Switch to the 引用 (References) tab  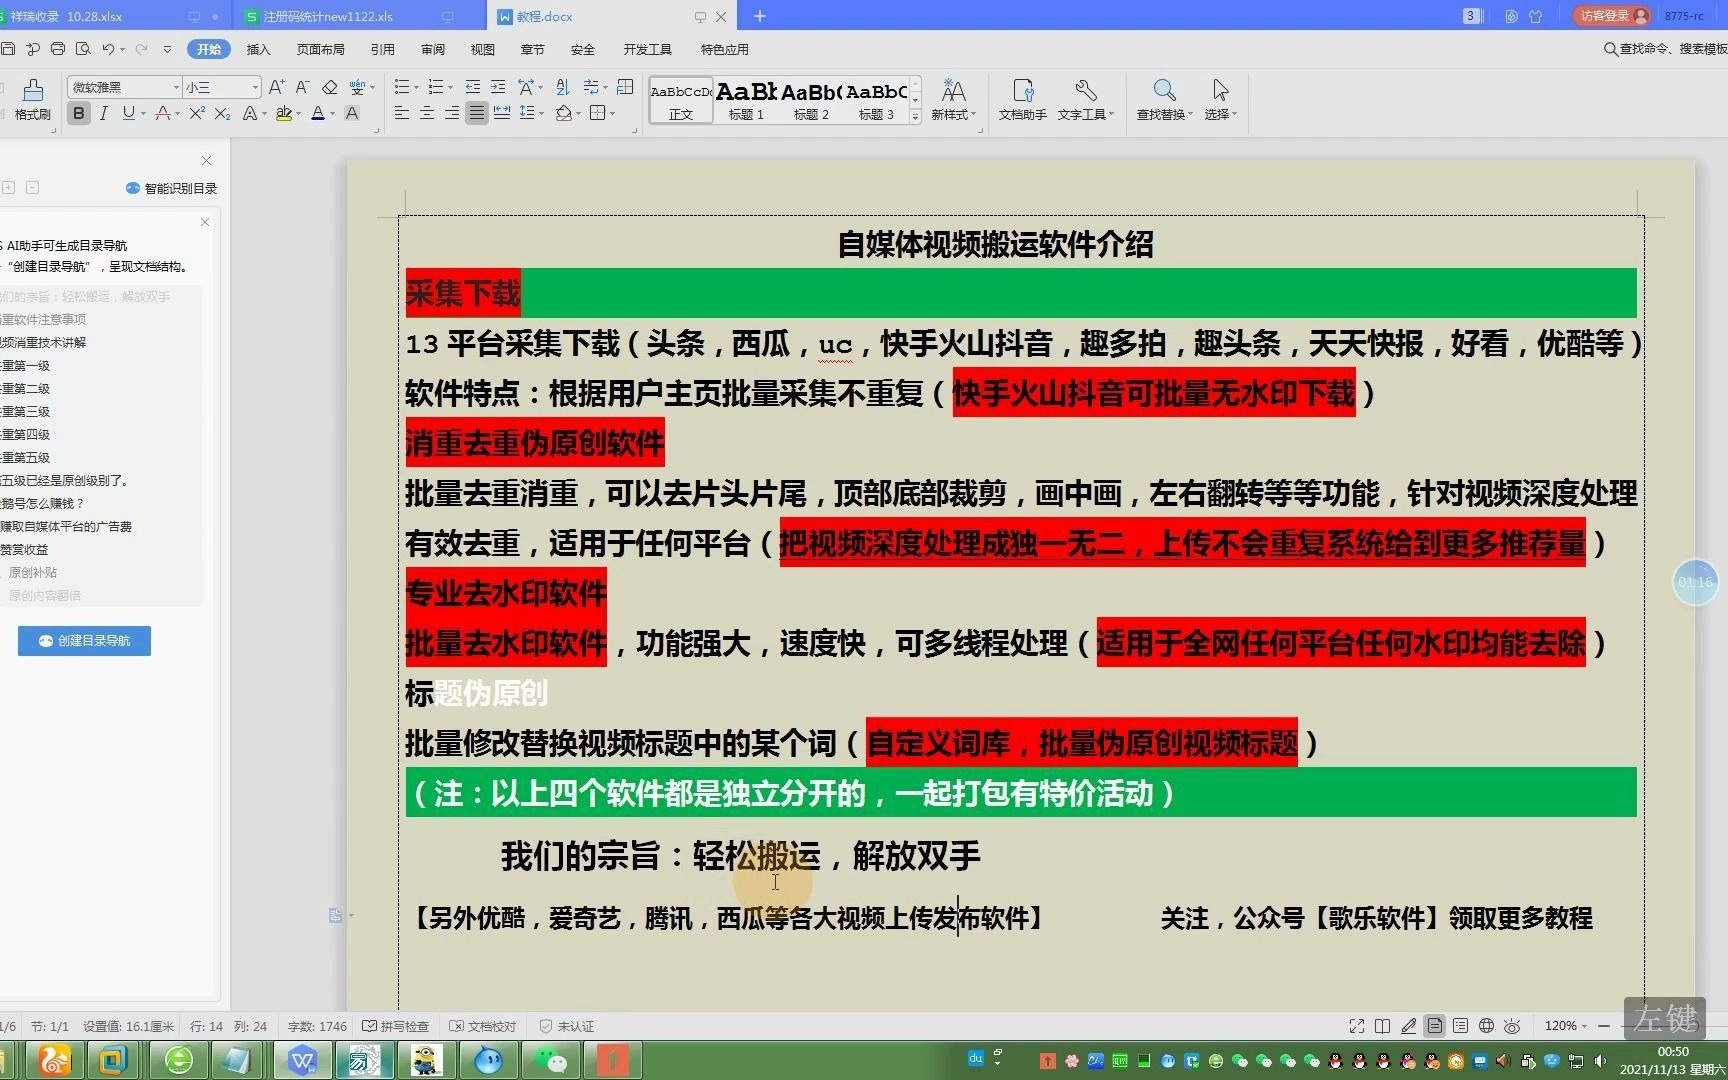click(x=382, y=49)
